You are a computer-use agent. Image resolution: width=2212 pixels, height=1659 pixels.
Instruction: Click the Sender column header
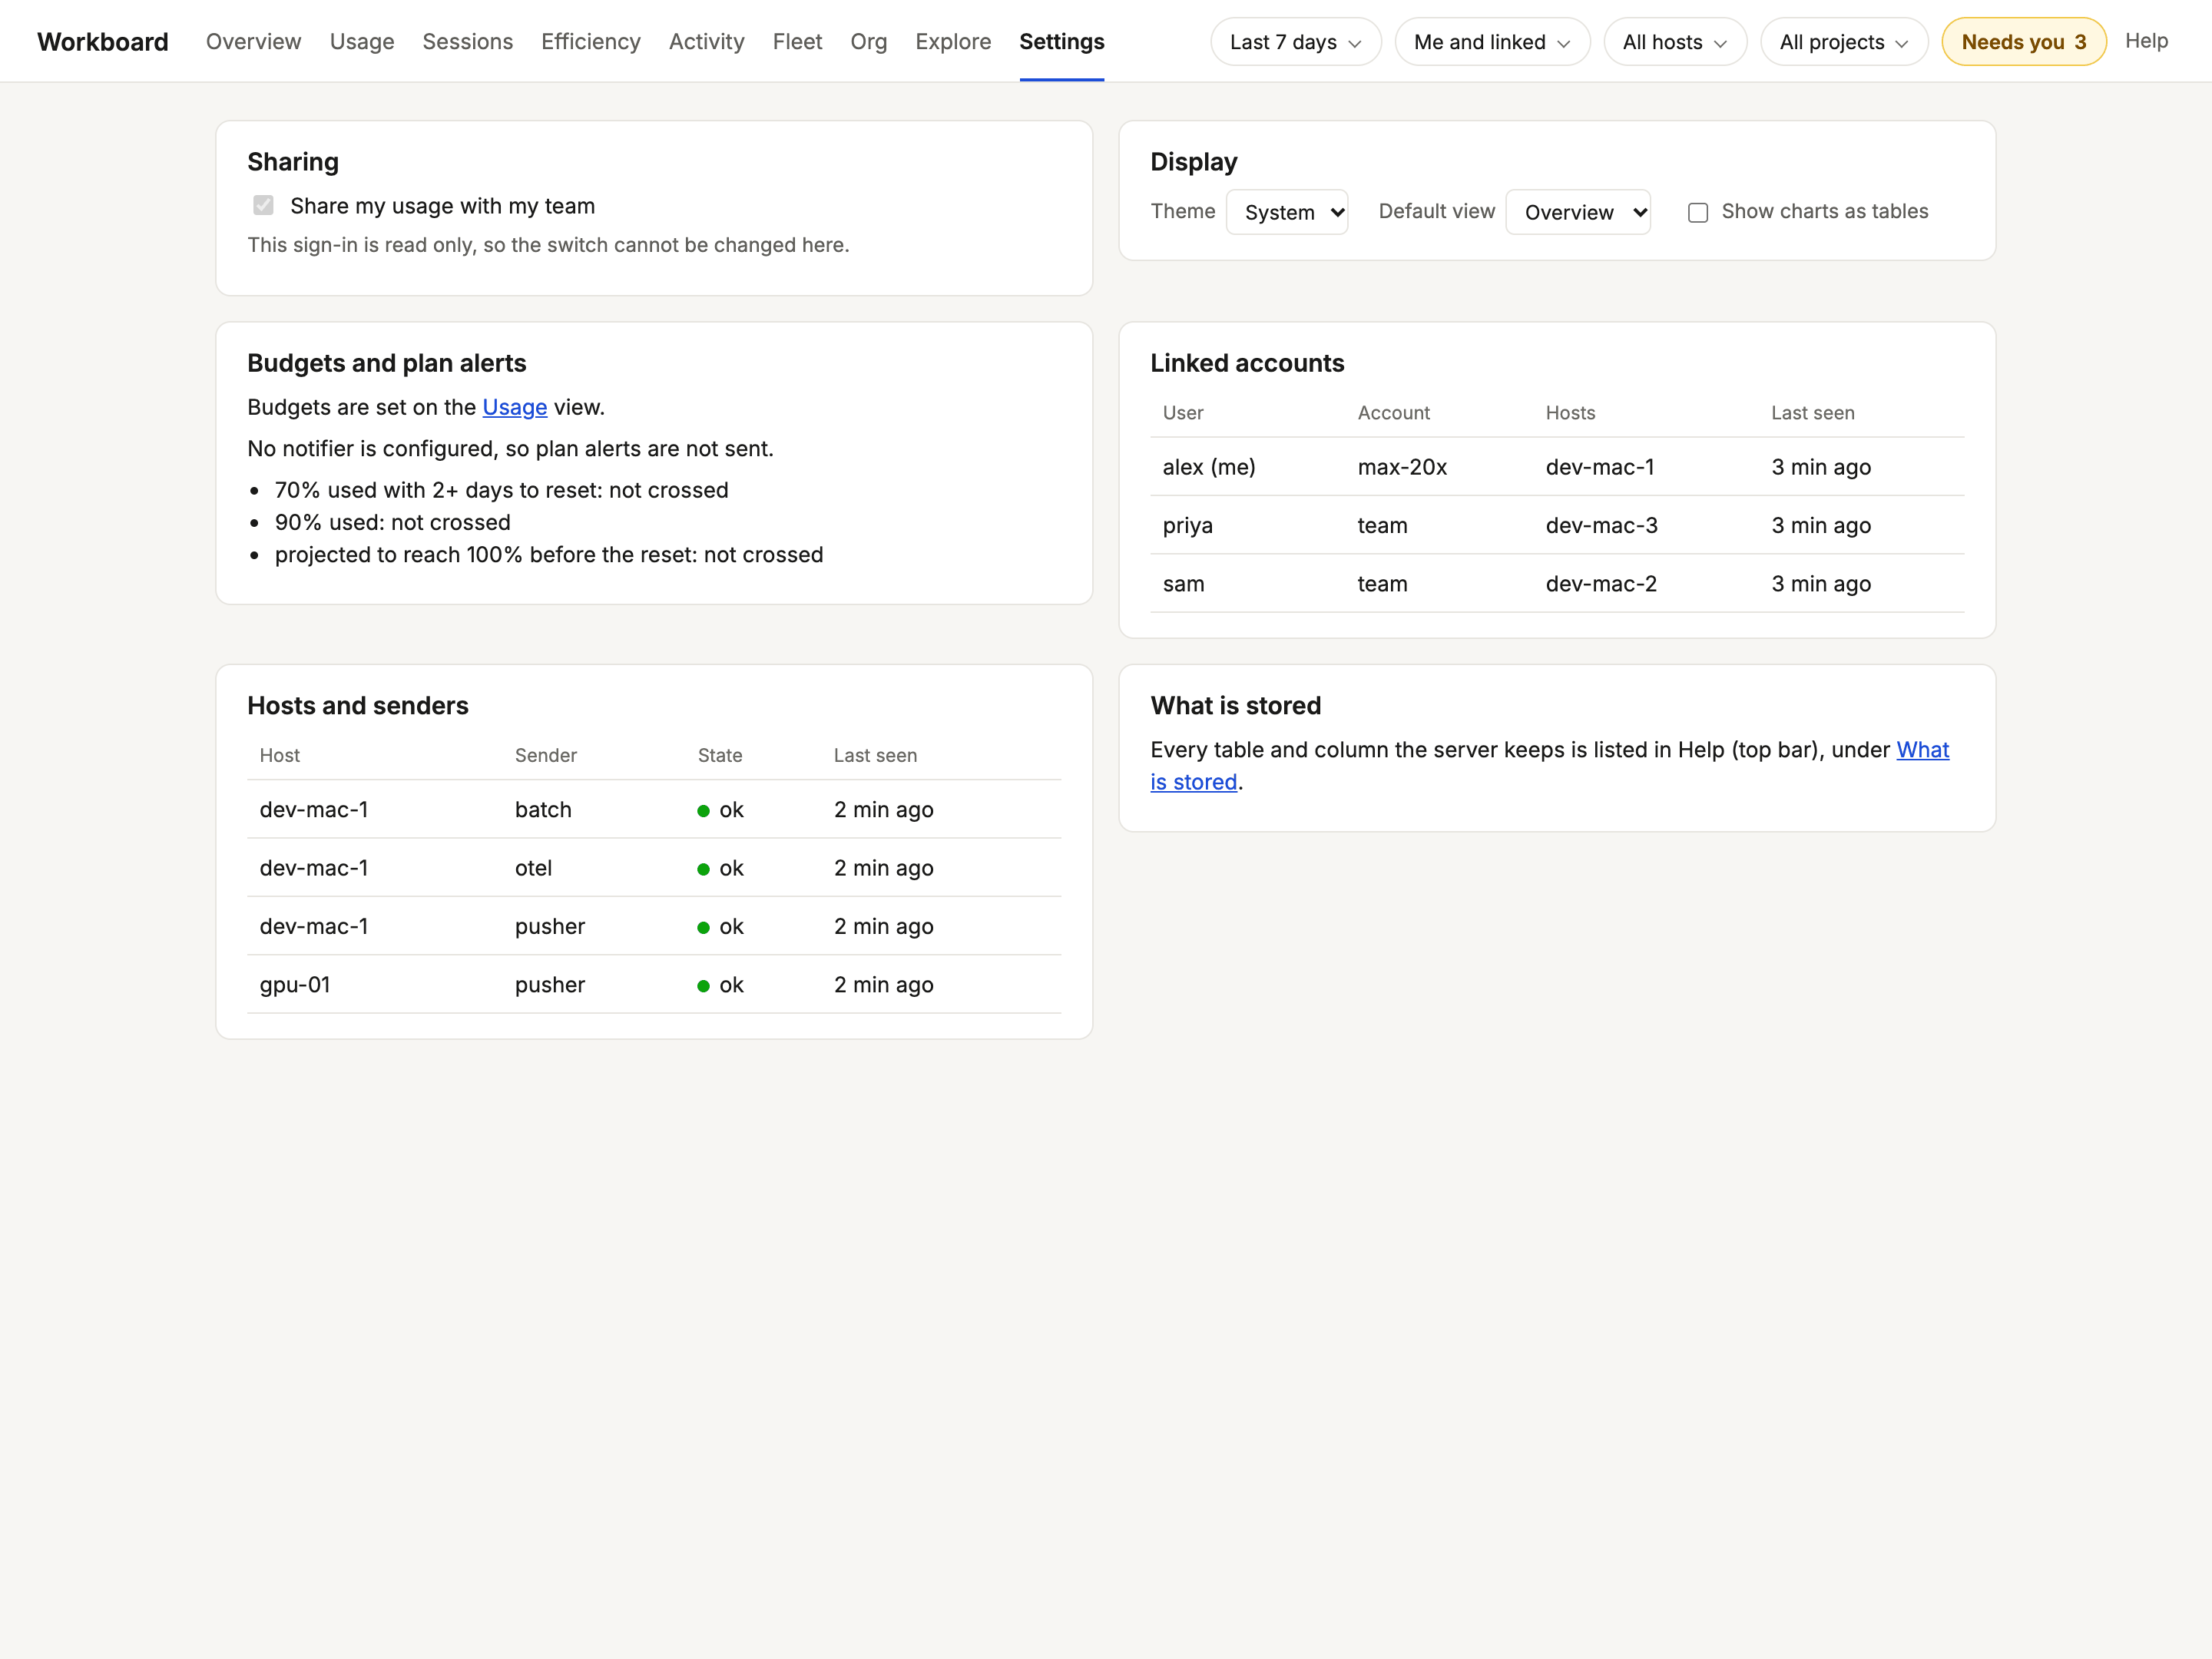(545, 756)
